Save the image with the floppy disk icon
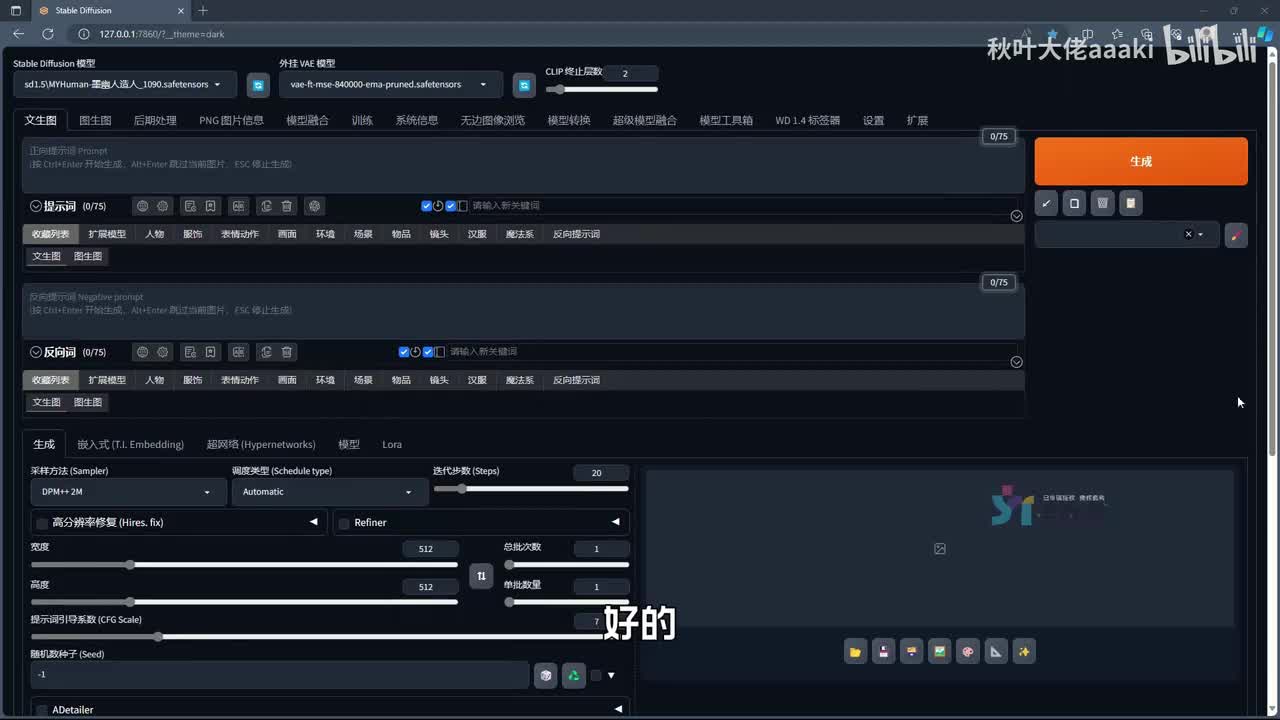Viewport: 1280px width, 720px height. [883, 652]
